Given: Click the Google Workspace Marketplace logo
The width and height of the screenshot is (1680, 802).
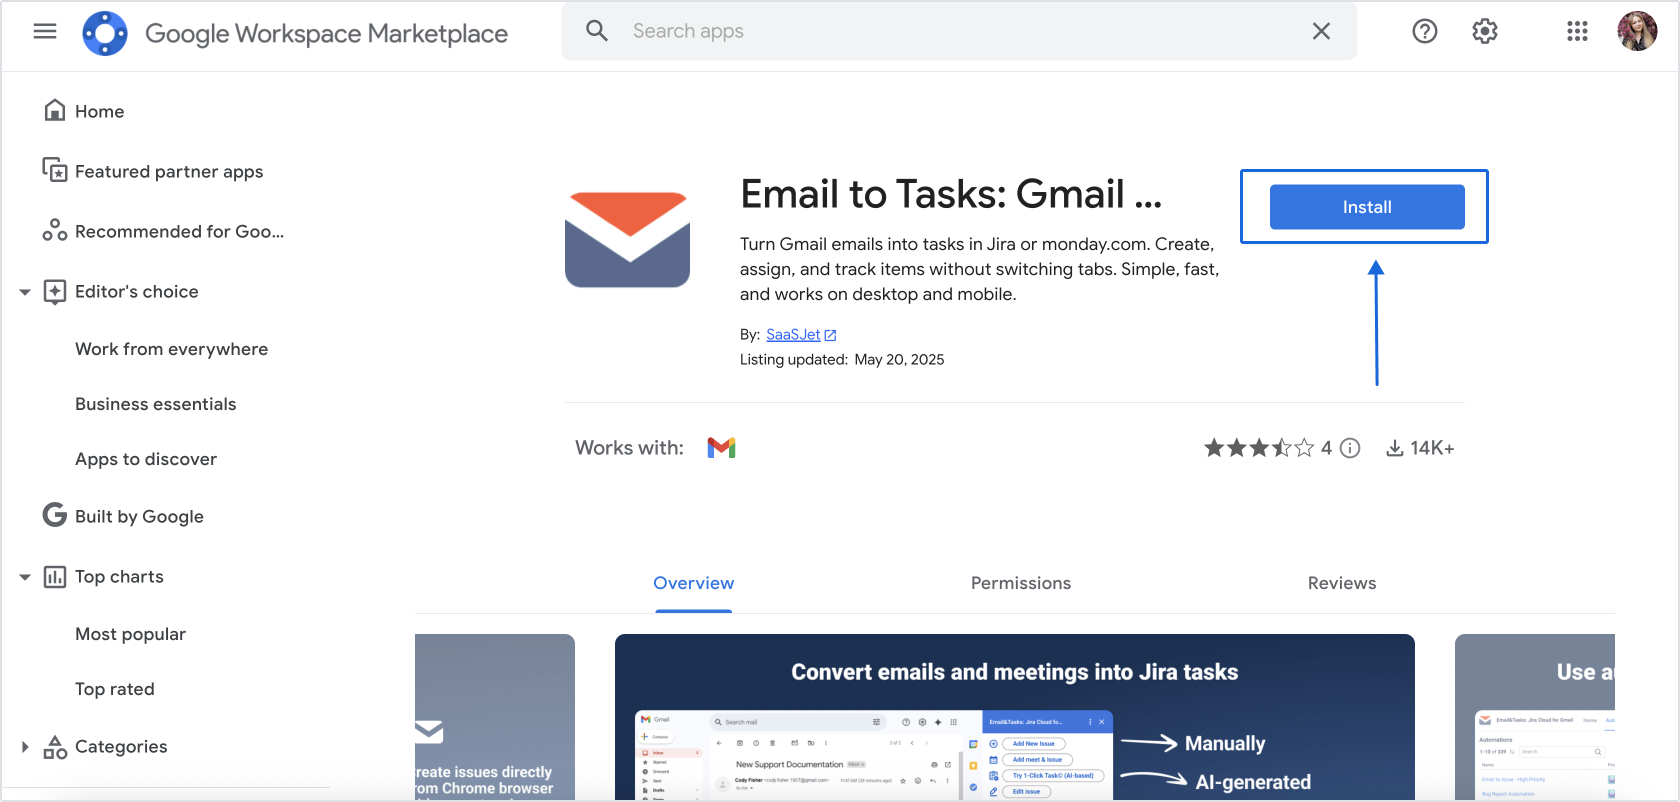Looking at the screenshot, I should pyautogui.click(x=105, y=33).
